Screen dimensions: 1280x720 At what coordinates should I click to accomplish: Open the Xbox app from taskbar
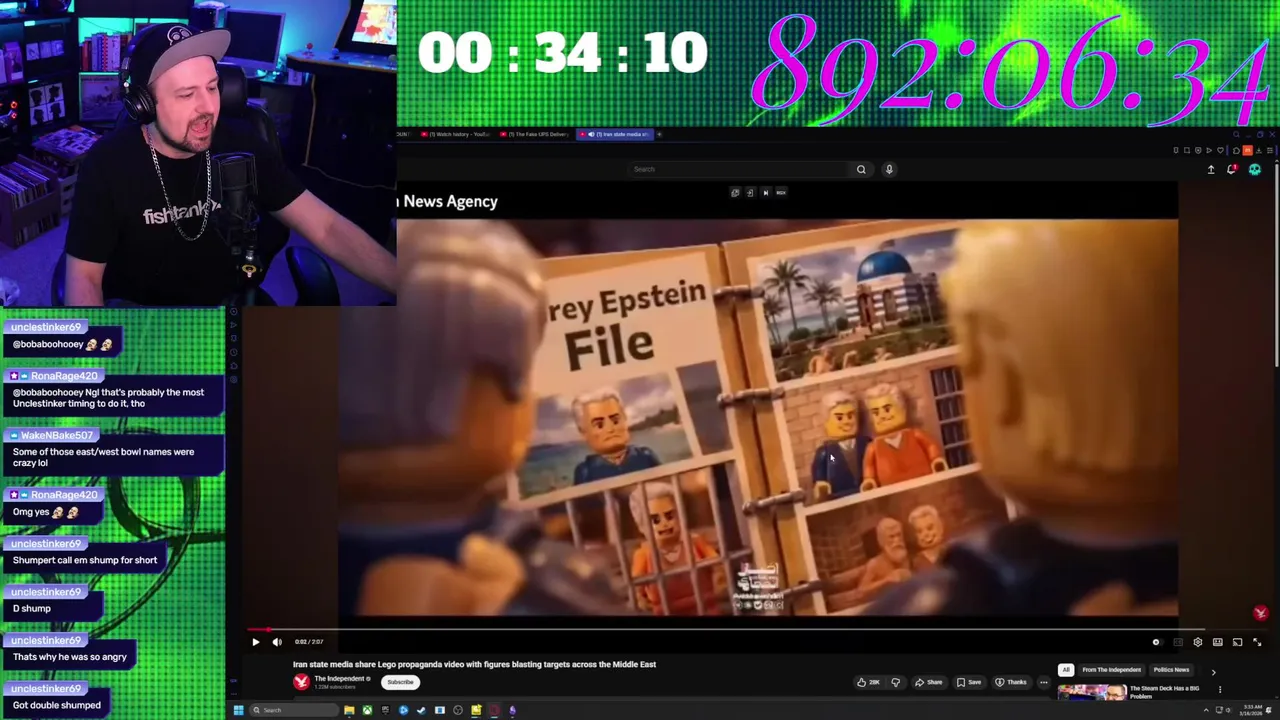[x=367, y=710]
